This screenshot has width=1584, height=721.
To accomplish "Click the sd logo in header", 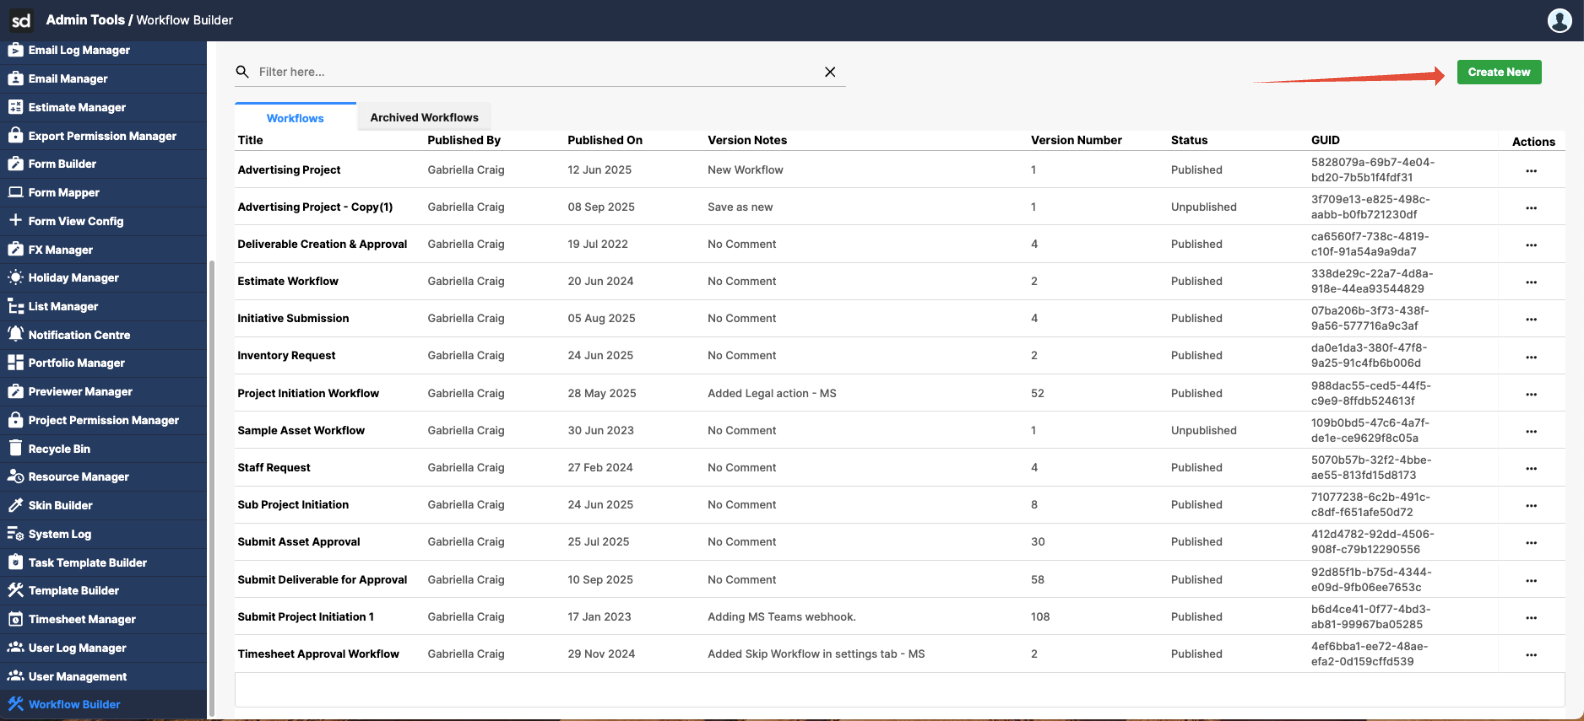I will click(21, 20).
